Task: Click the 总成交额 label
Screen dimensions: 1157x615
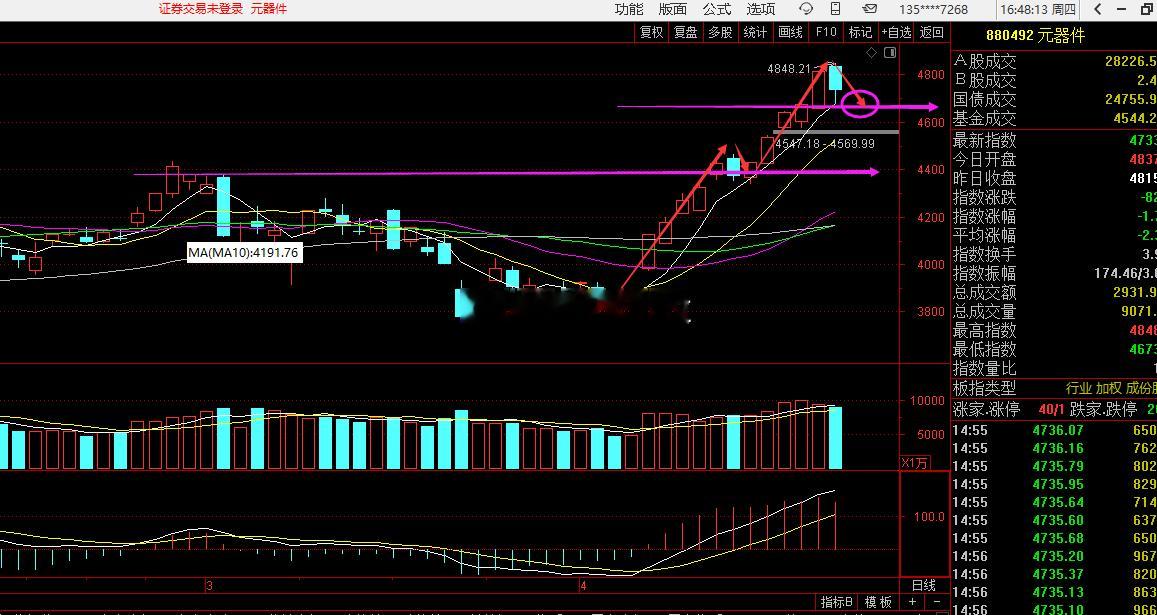Action: coord(984,292)
